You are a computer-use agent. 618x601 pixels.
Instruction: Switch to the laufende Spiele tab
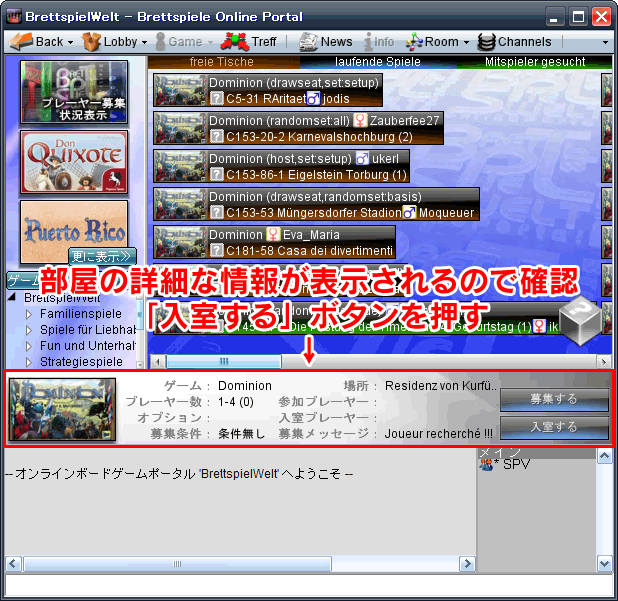(378, 62)
